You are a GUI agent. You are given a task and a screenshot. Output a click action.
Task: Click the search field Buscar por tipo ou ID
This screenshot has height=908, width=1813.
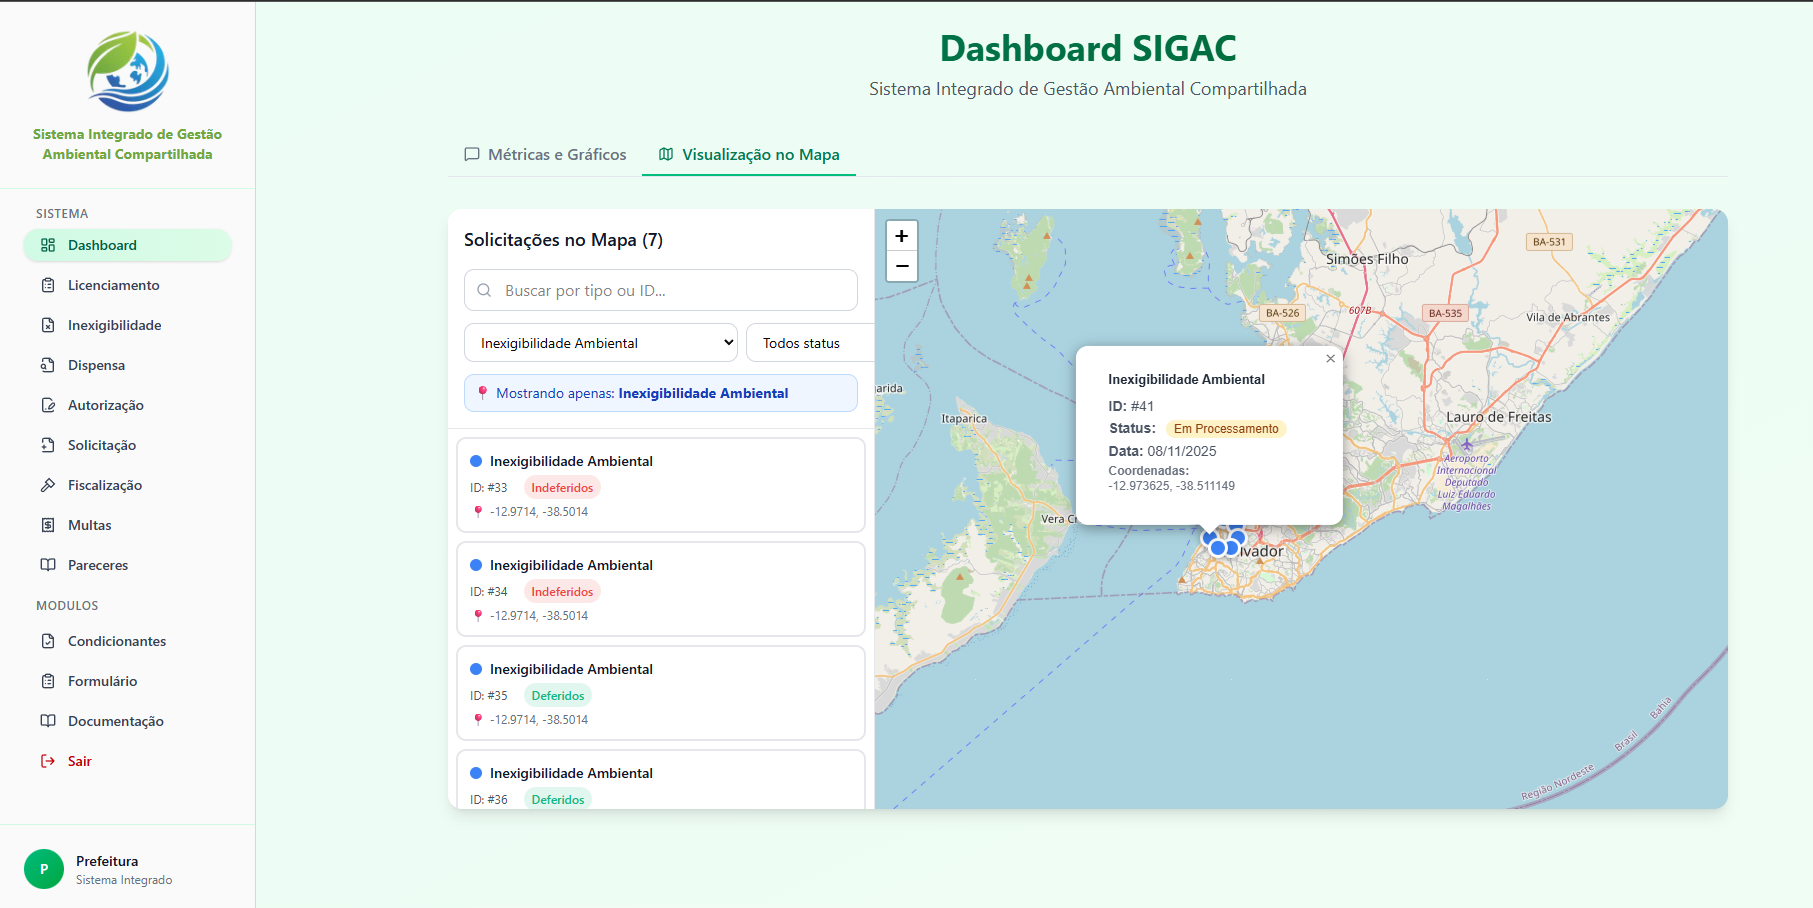coord(660,290)
